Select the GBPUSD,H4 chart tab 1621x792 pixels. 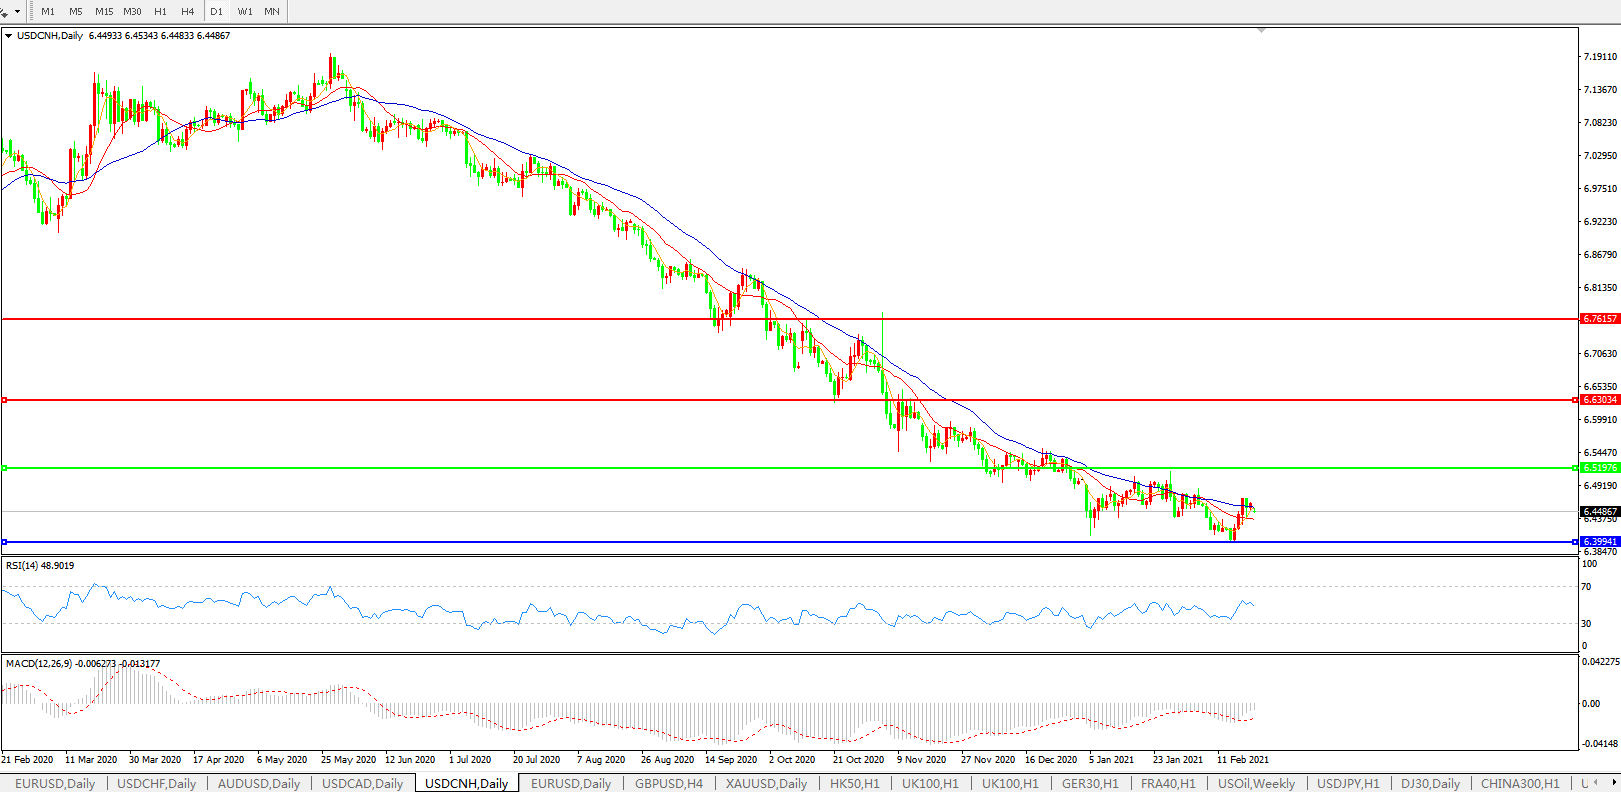668,783
